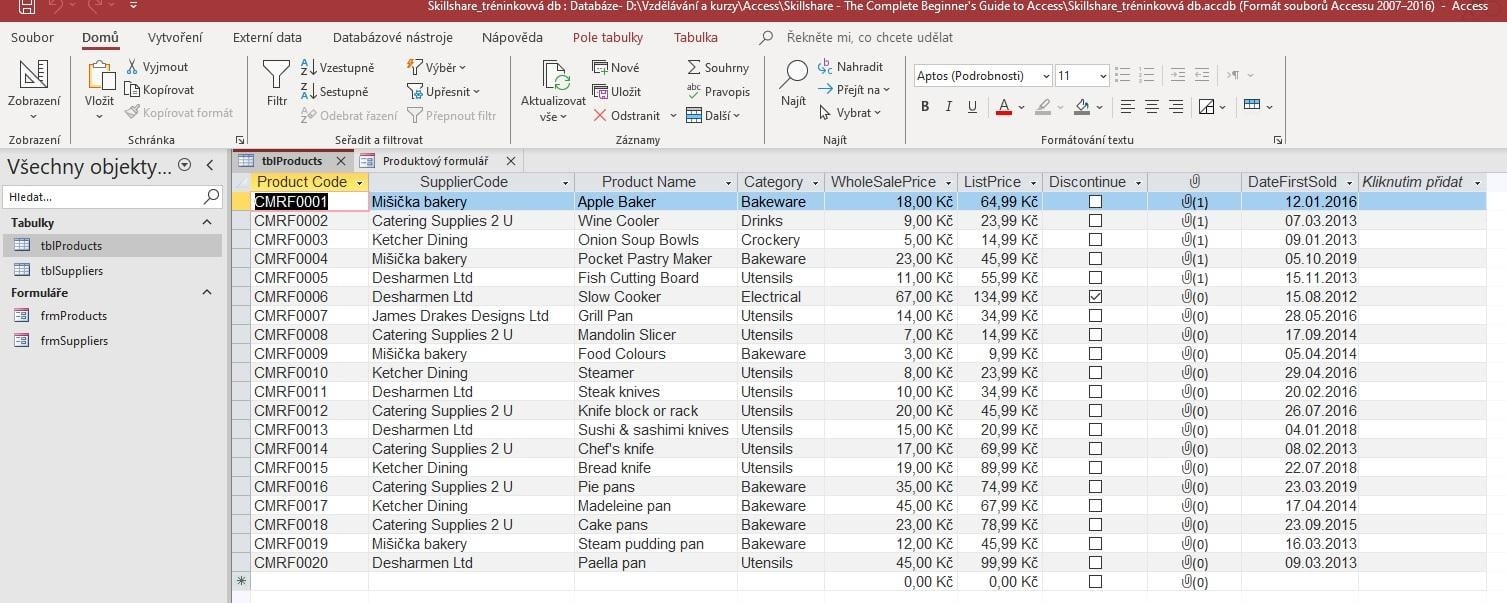Create new record with Nové
This screenshot has width=1507, height=603.
[x=616, y=67]
